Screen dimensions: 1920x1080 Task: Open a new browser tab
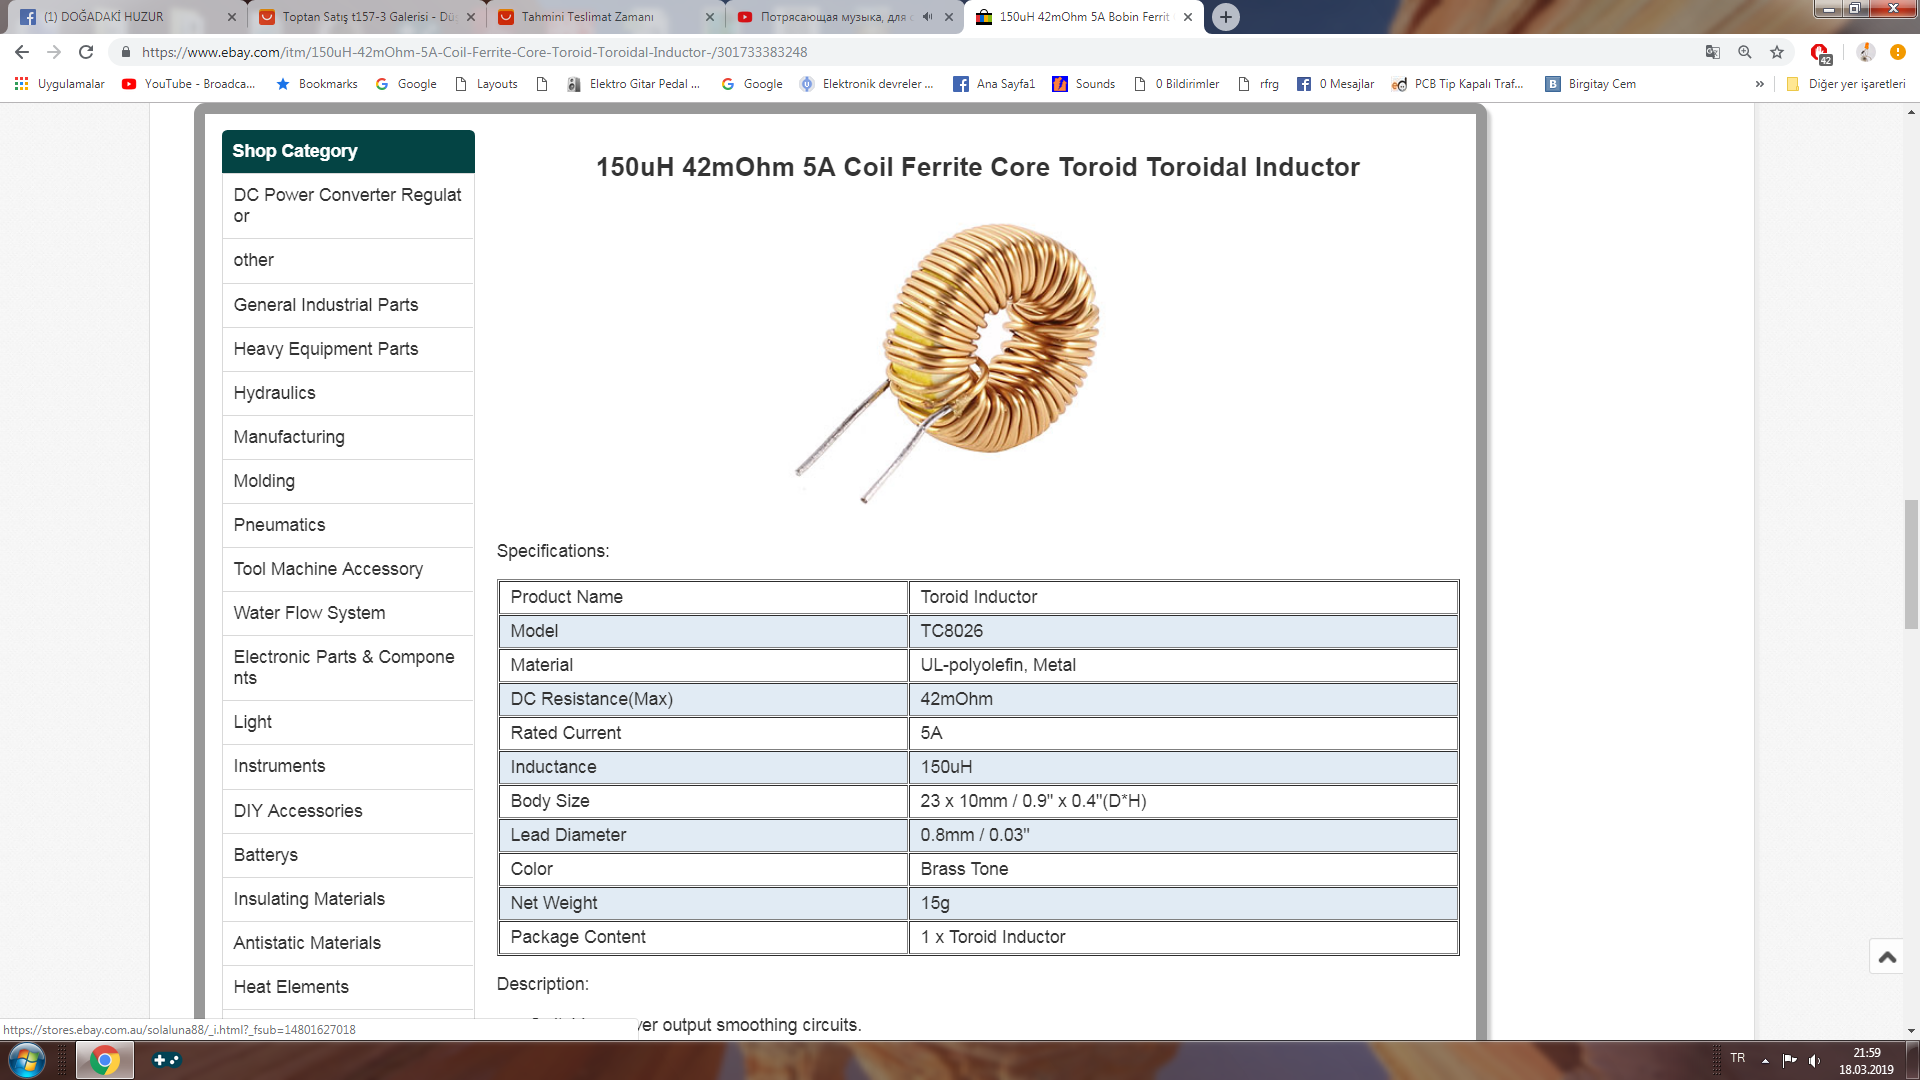pyautogui.click(x=1226, y=17)
